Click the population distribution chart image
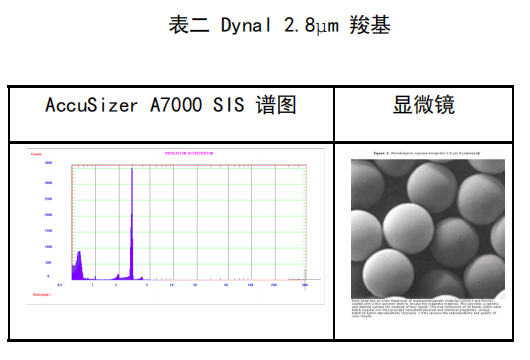 pyautogui.click(x=175, y=226)
